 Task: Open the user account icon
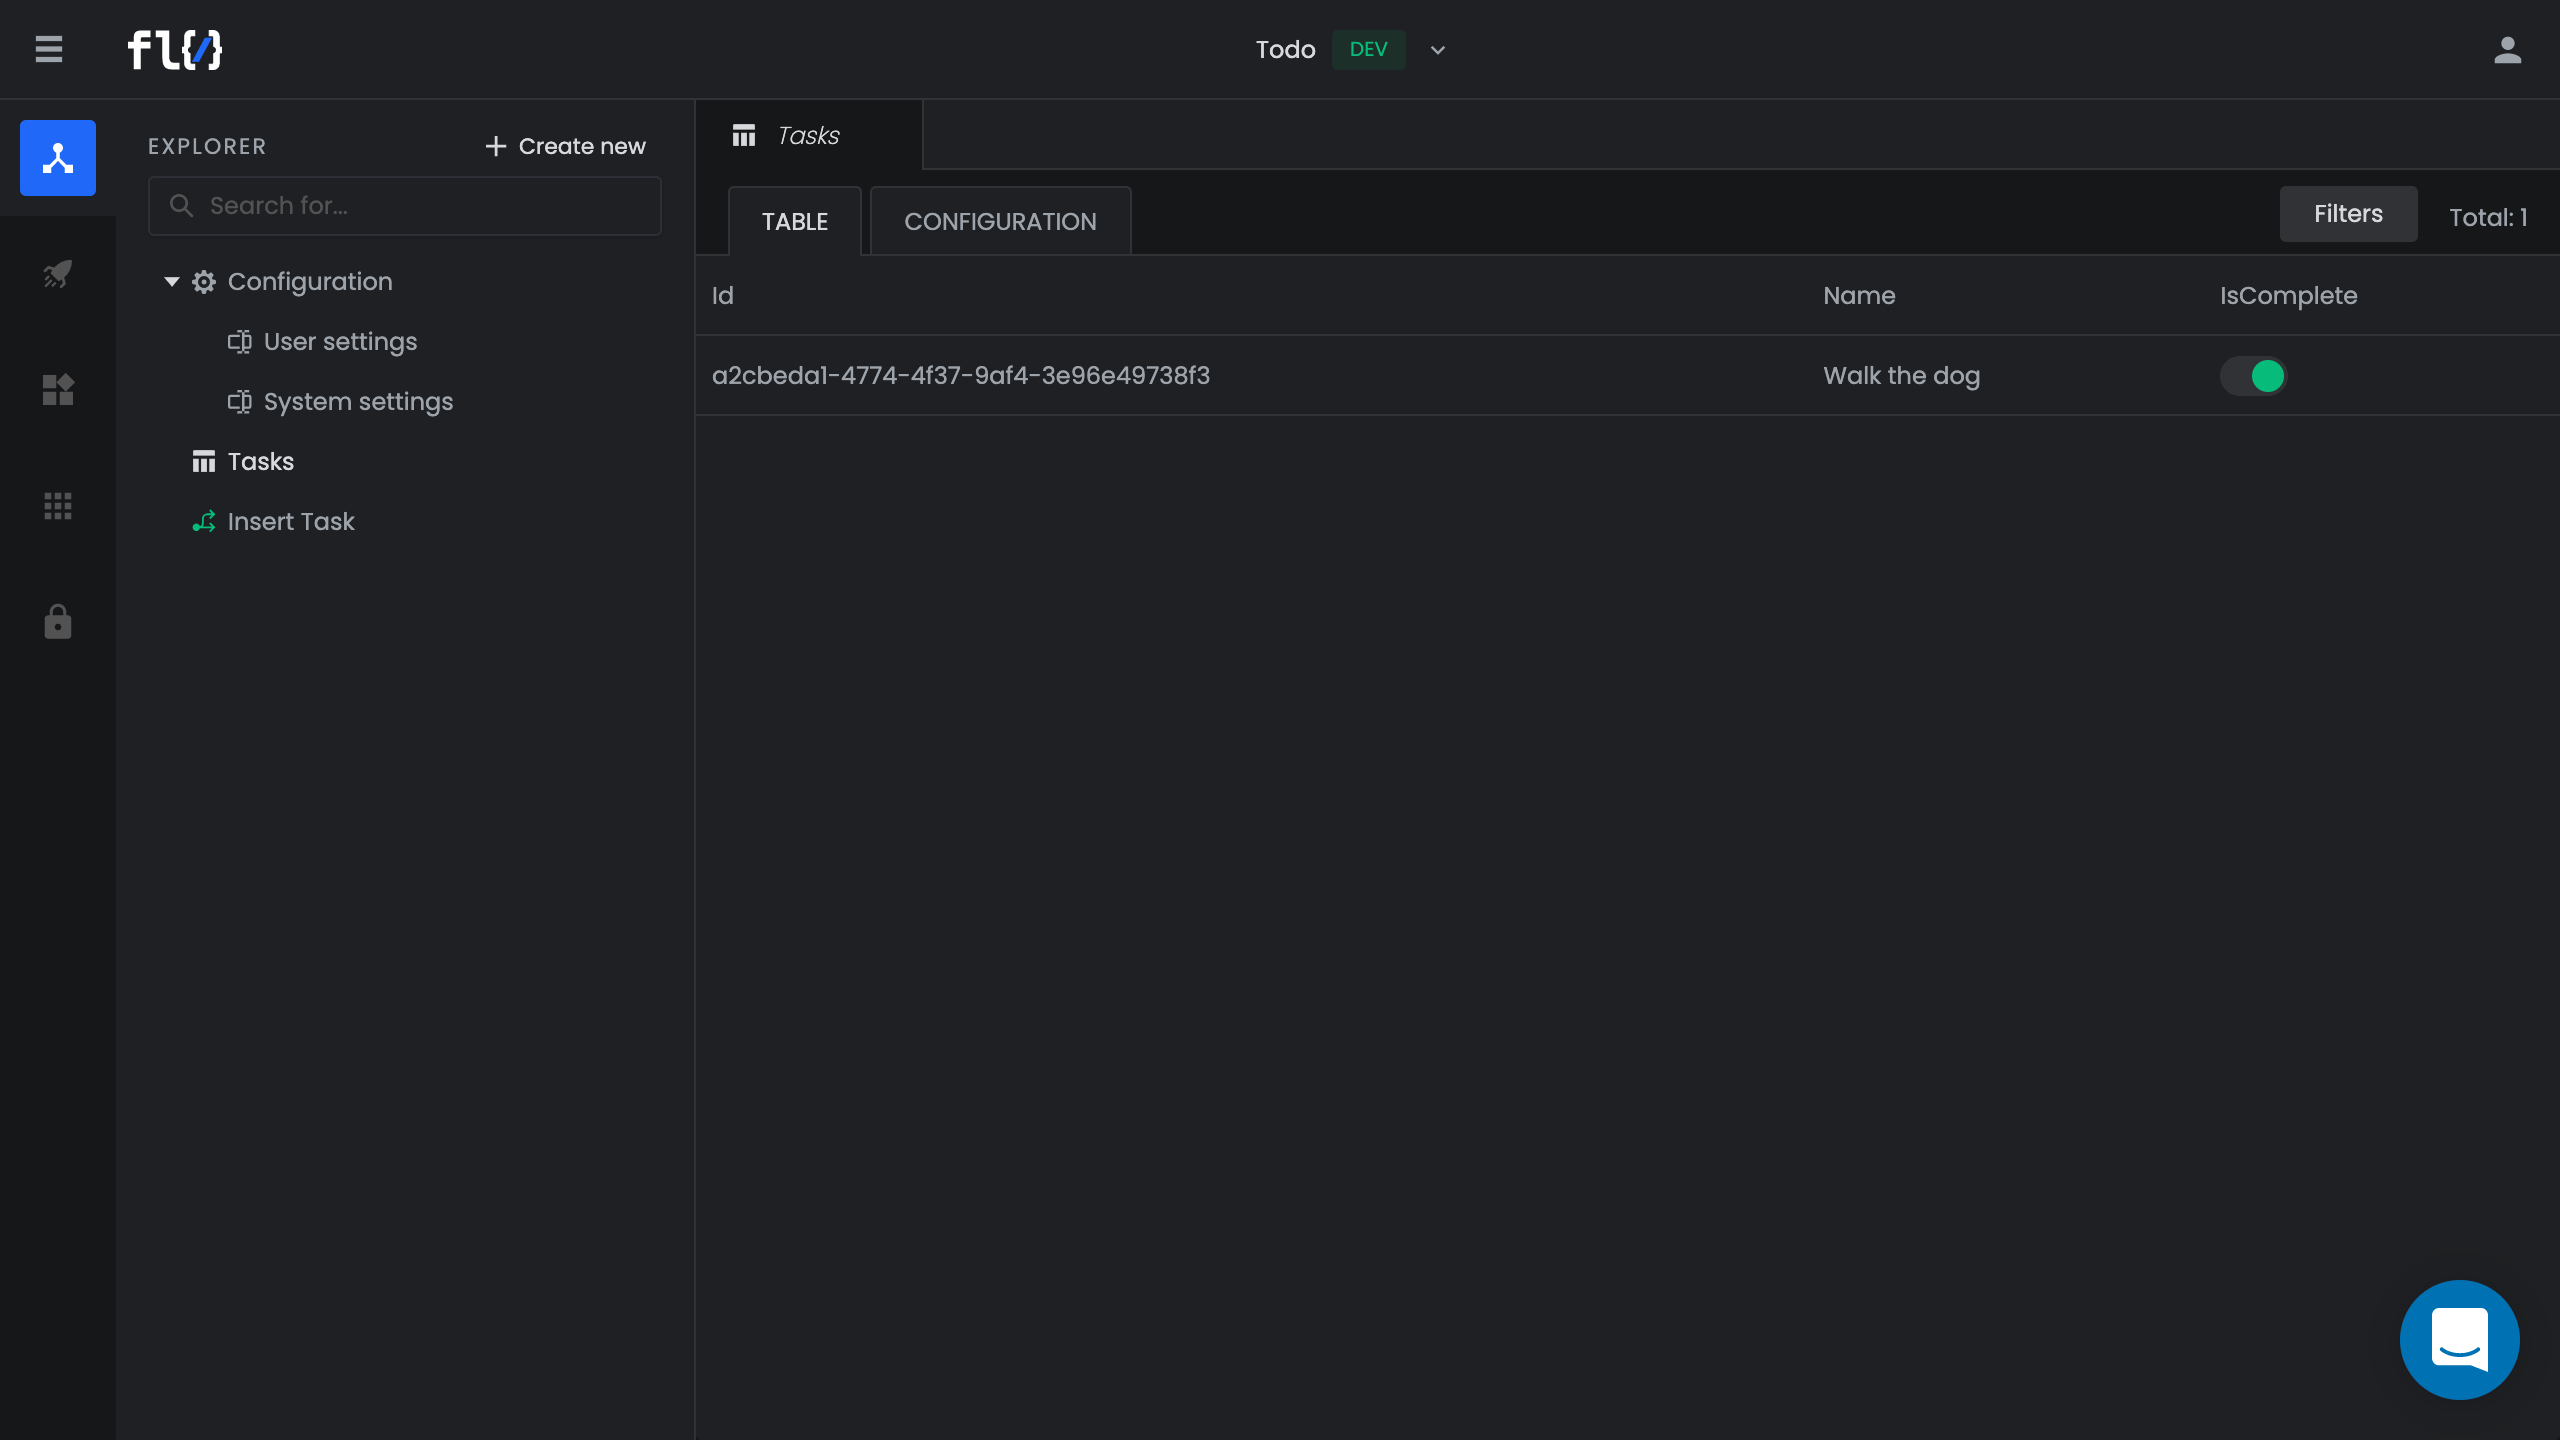click(2507, 50)
